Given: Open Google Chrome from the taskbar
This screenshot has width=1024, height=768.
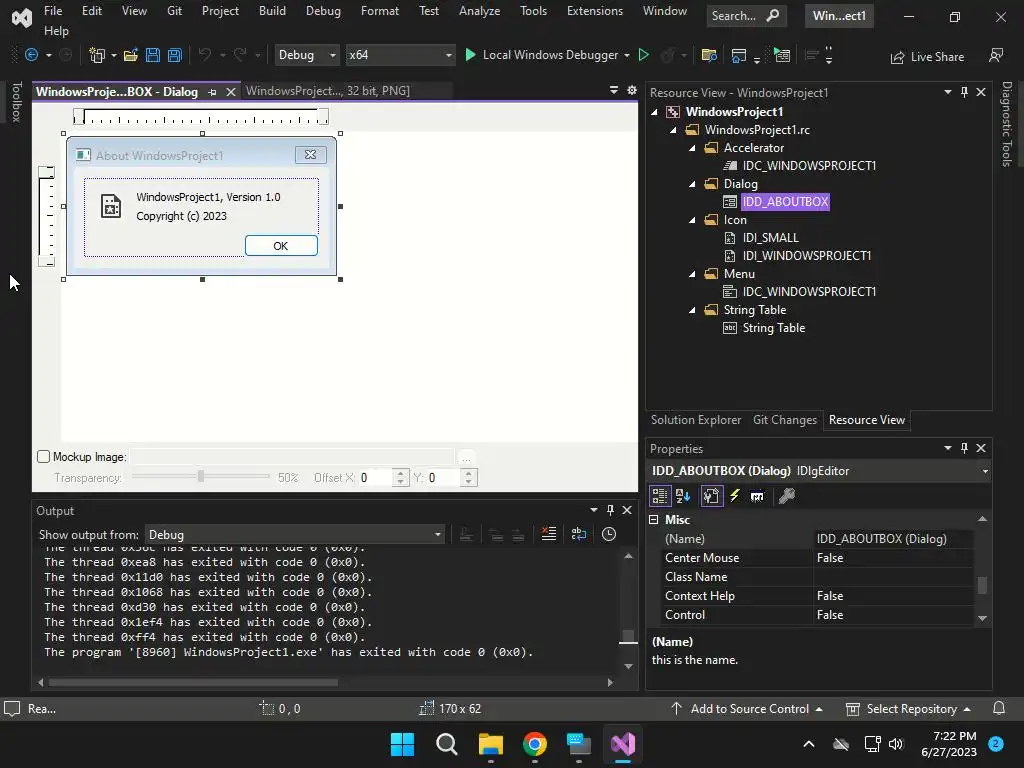Looking at the screenshot, I should click(535, 744).
